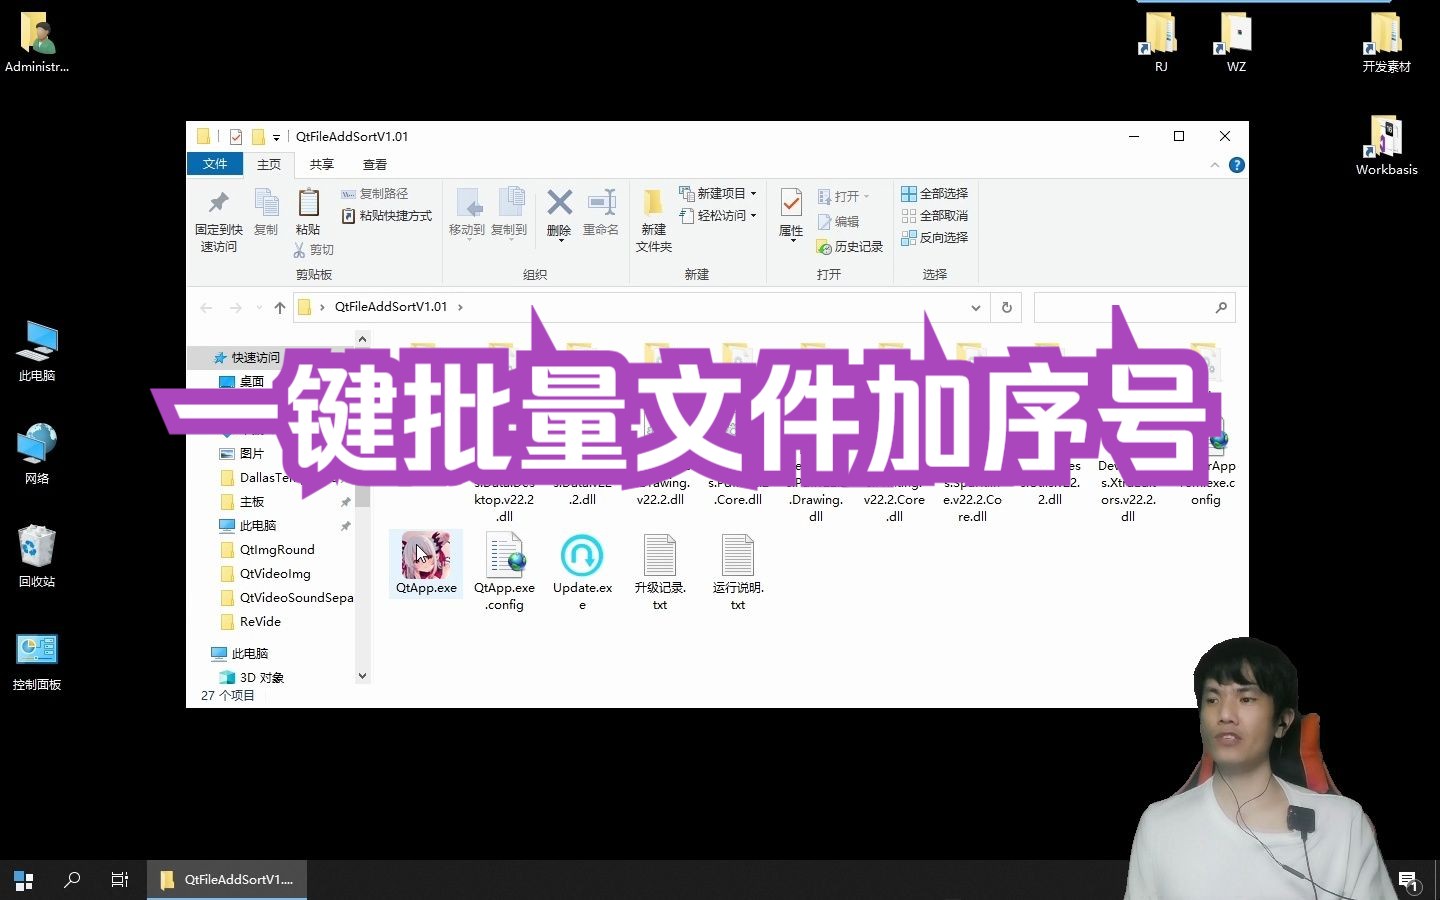
Task: Click inside the search box
Action: pyautogui.click(x=1120, y=307)
